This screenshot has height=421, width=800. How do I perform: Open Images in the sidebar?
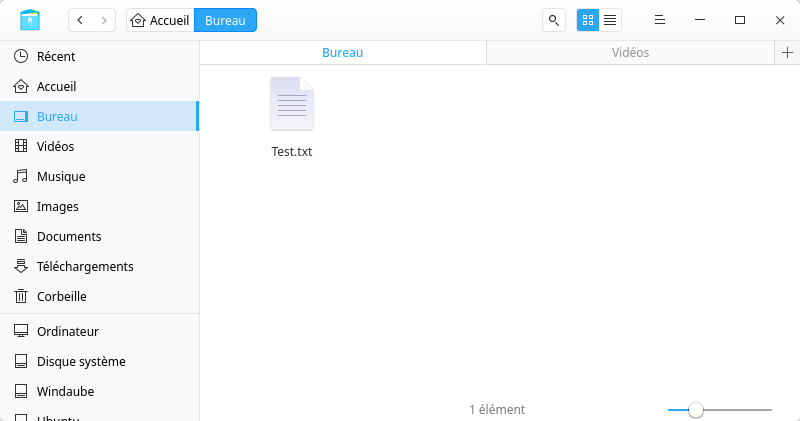(99, 207)
